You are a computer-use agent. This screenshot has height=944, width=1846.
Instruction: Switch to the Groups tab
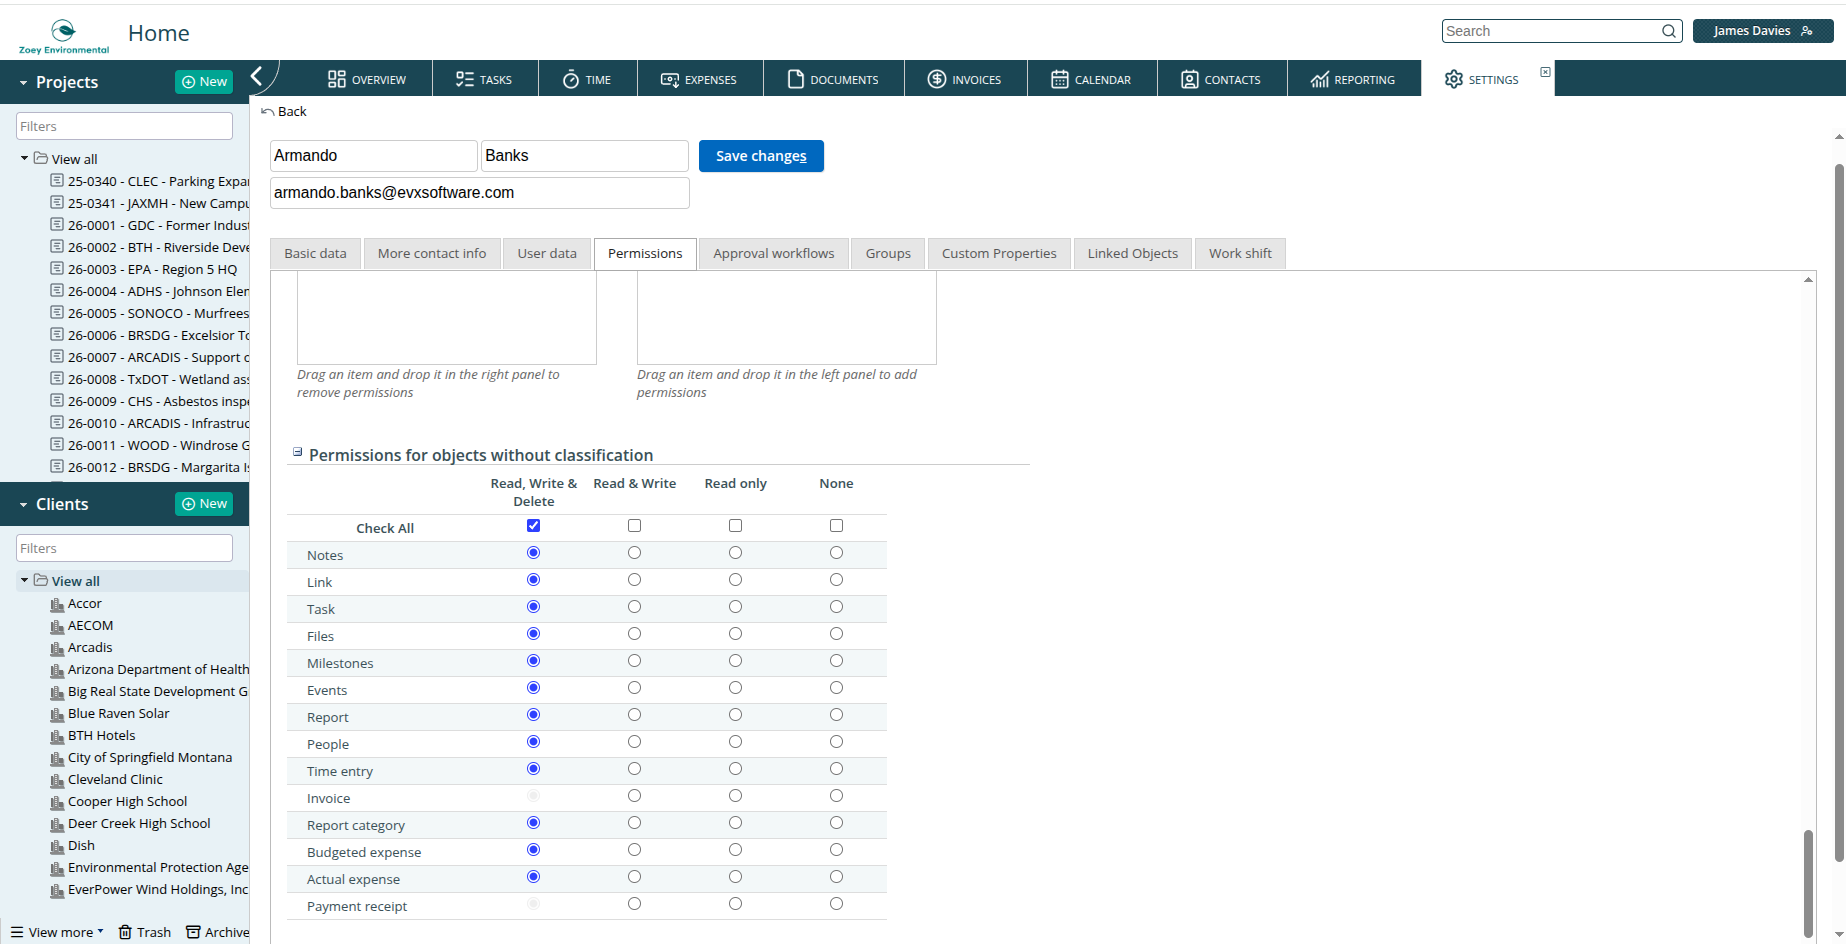click(x=888, y=254)
